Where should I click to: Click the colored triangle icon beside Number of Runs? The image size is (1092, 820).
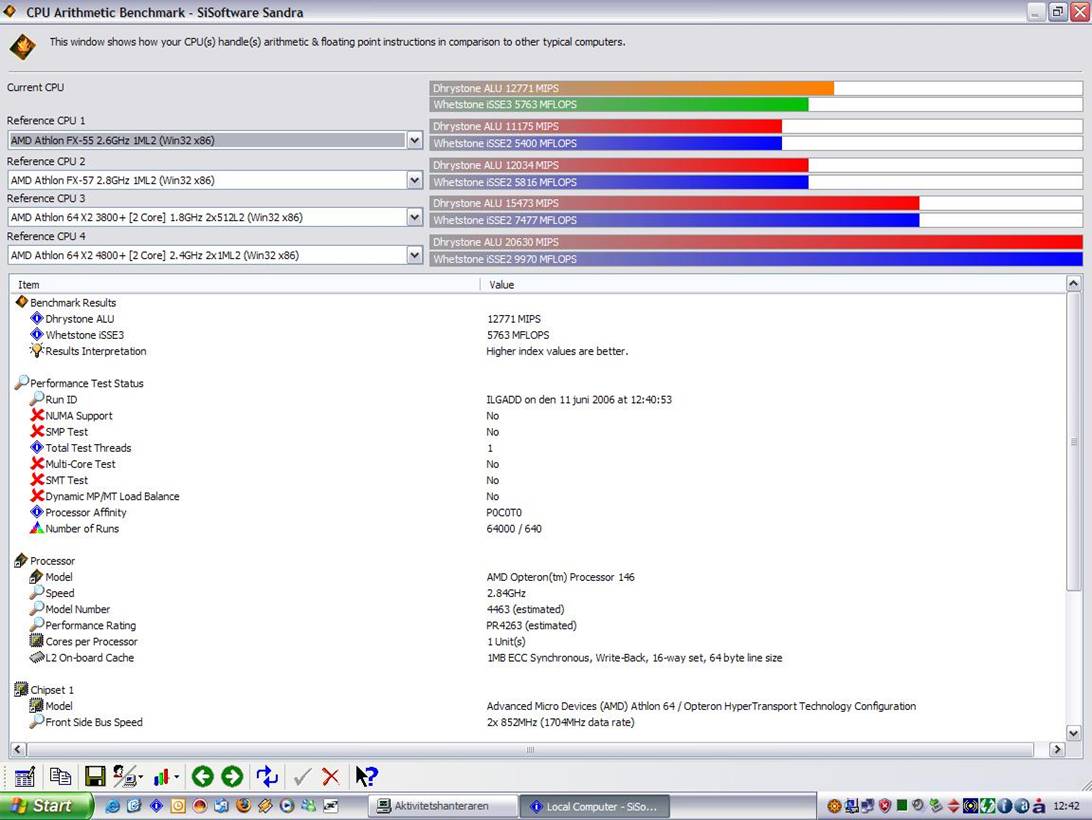click(37, 528)
